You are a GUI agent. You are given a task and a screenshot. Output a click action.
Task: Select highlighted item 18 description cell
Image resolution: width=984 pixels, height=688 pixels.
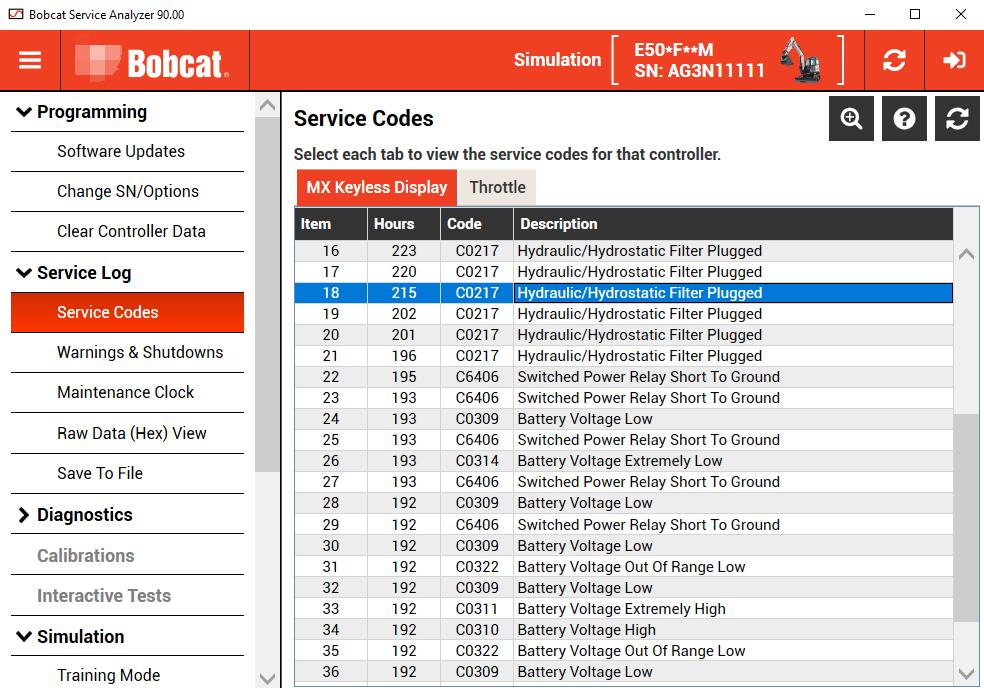click(x=733, y=293)
